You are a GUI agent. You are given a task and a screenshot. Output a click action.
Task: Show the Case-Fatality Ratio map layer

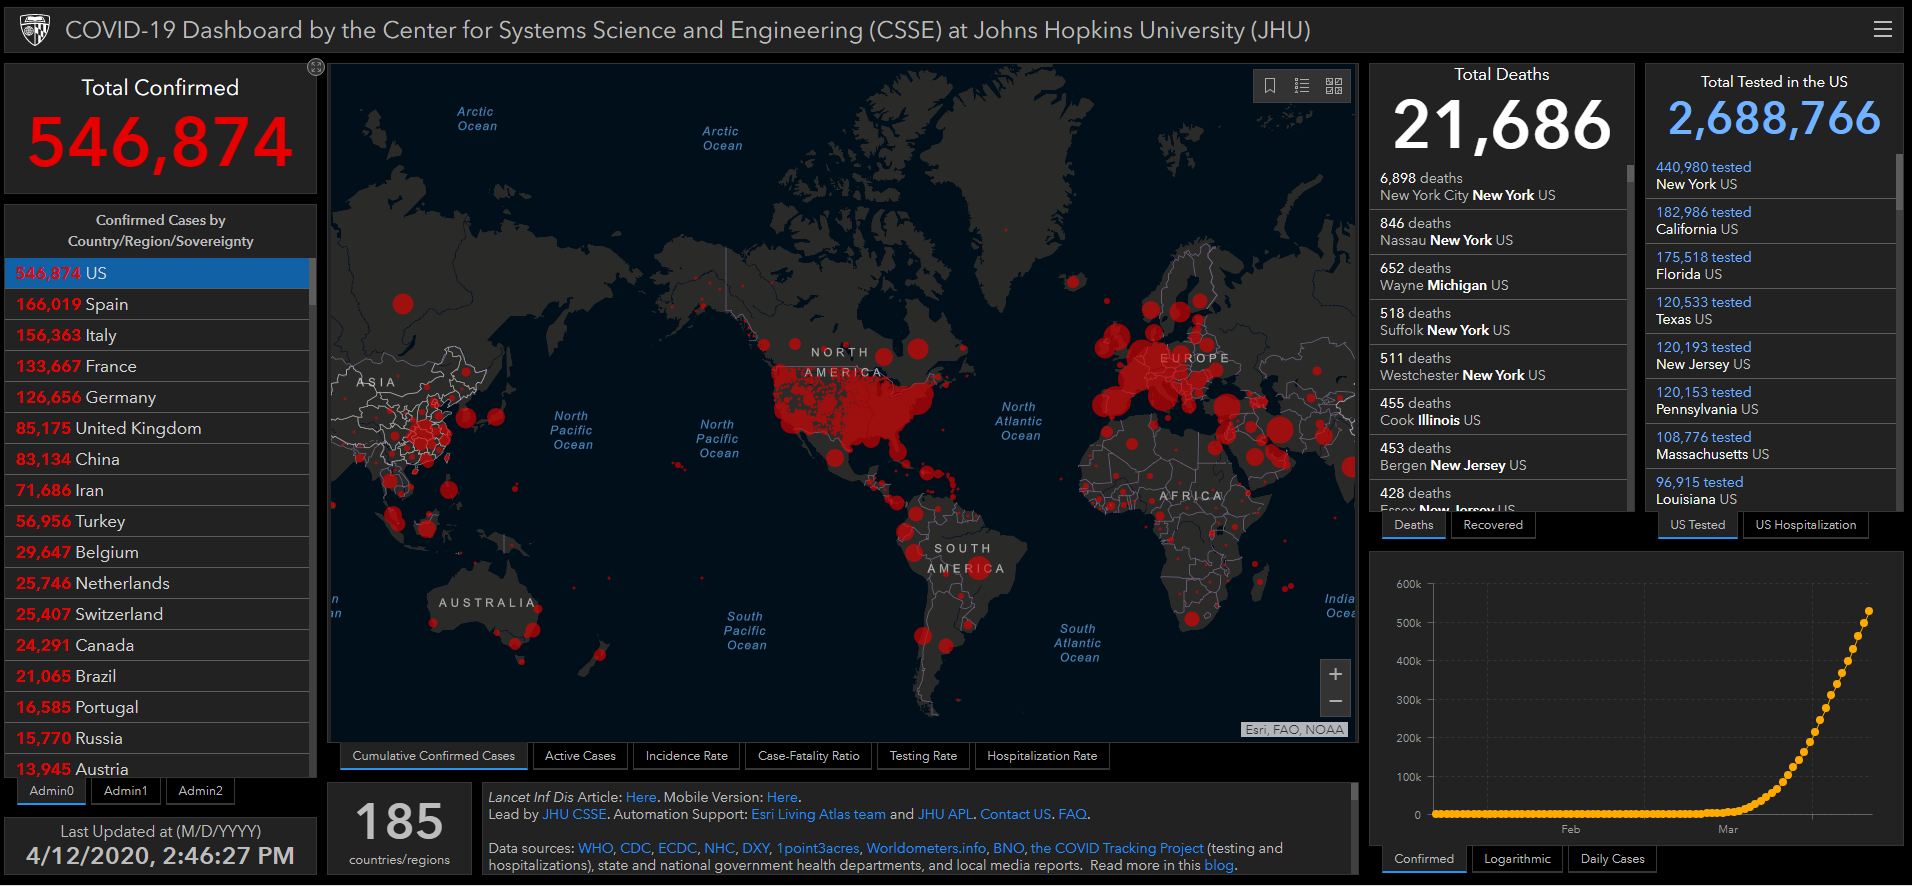[808, 756]
